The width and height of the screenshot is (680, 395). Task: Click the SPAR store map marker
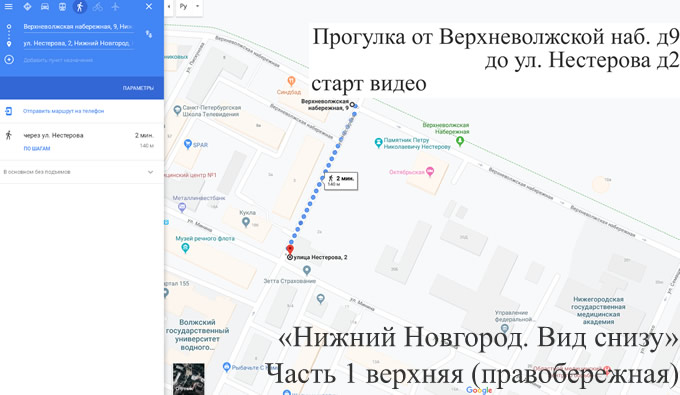[x=188, y=144]
